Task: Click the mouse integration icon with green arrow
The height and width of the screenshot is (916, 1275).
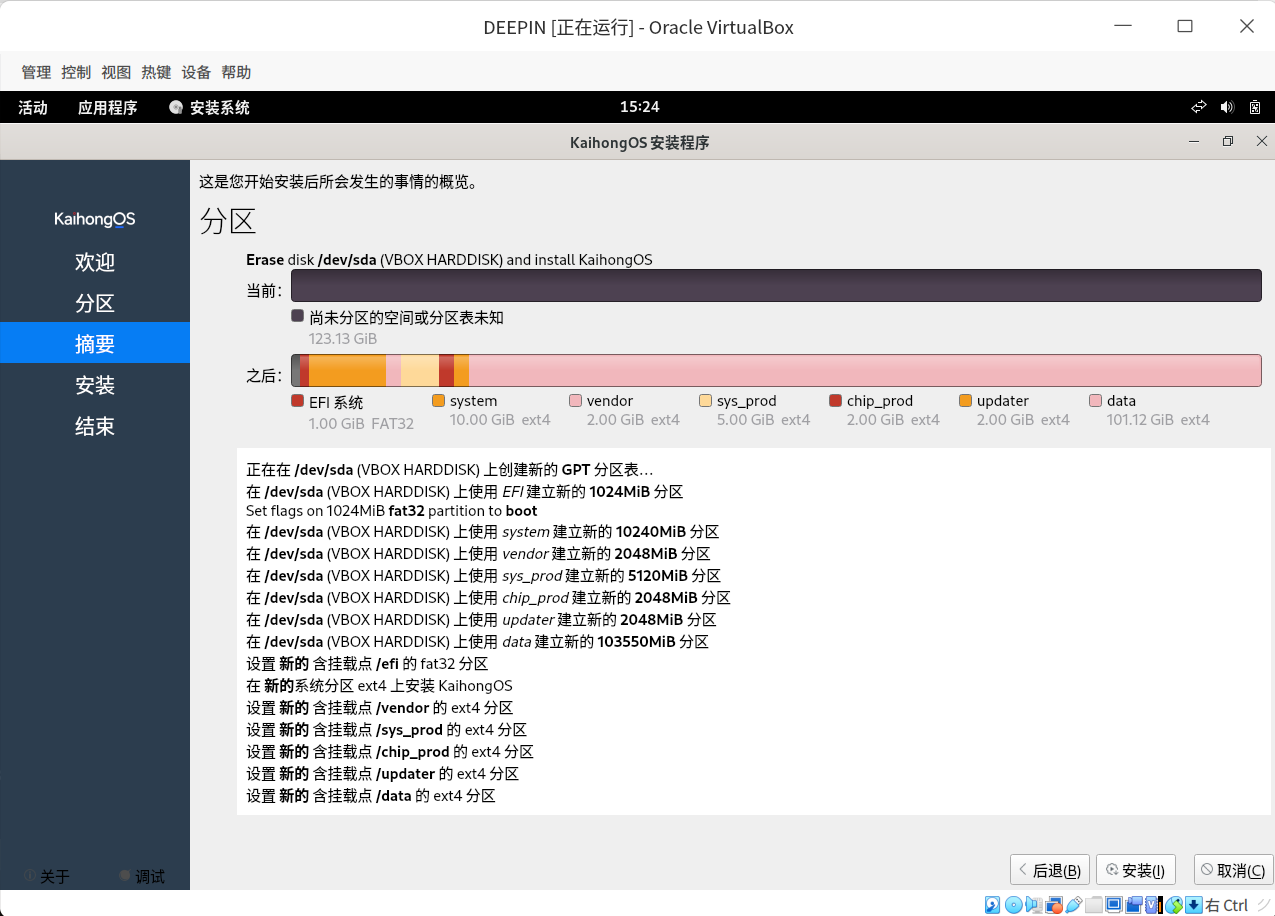Action: [1174, 905]
